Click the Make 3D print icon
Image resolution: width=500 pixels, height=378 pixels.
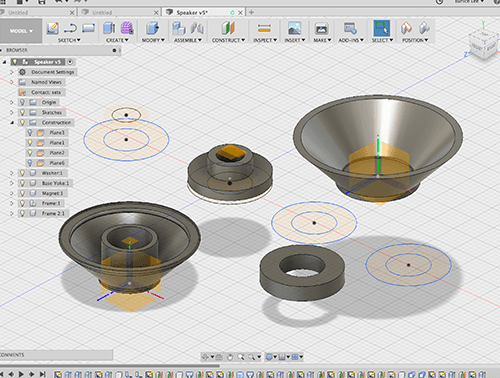322,28
